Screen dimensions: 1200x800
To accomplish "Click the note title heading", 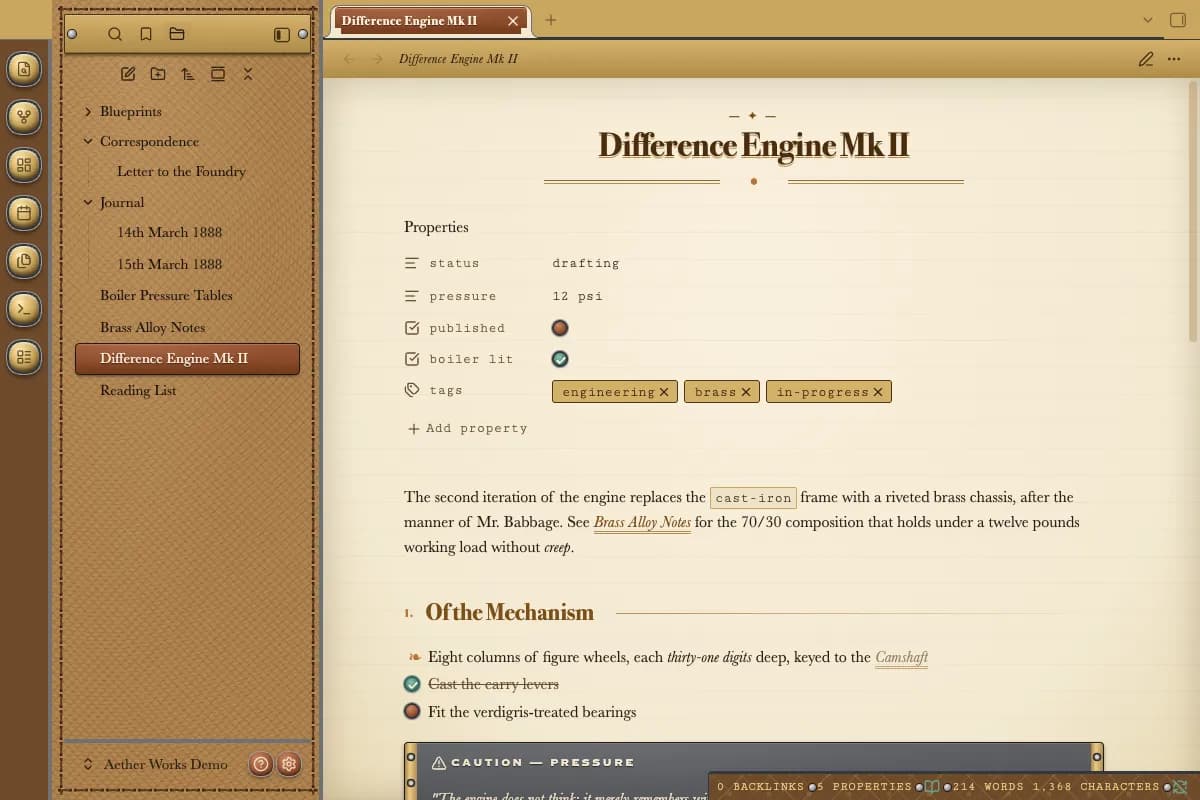I will 754,145.
